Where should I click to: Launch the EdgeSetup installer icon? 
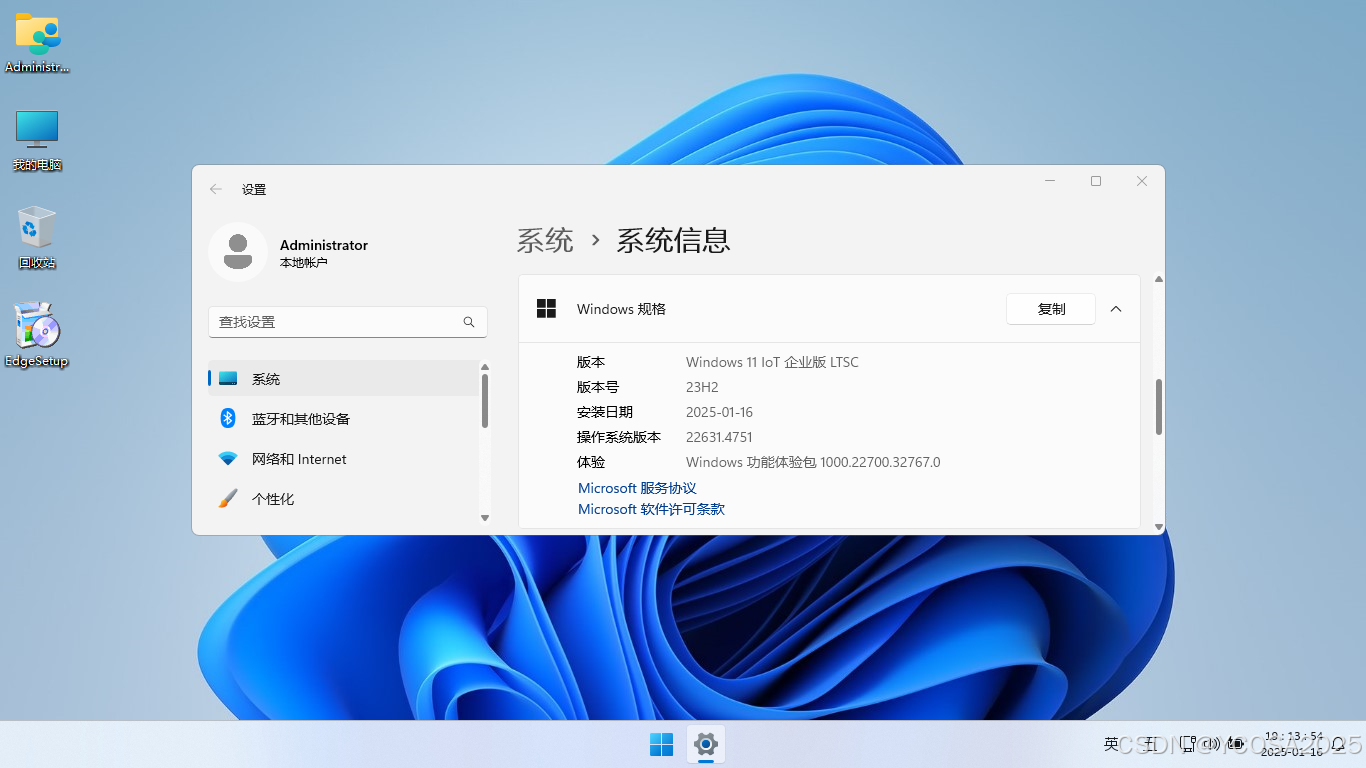(37, 335)
